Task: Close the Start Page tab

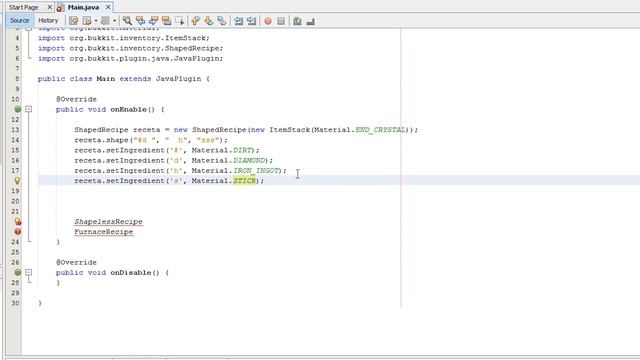Action: 49,7
